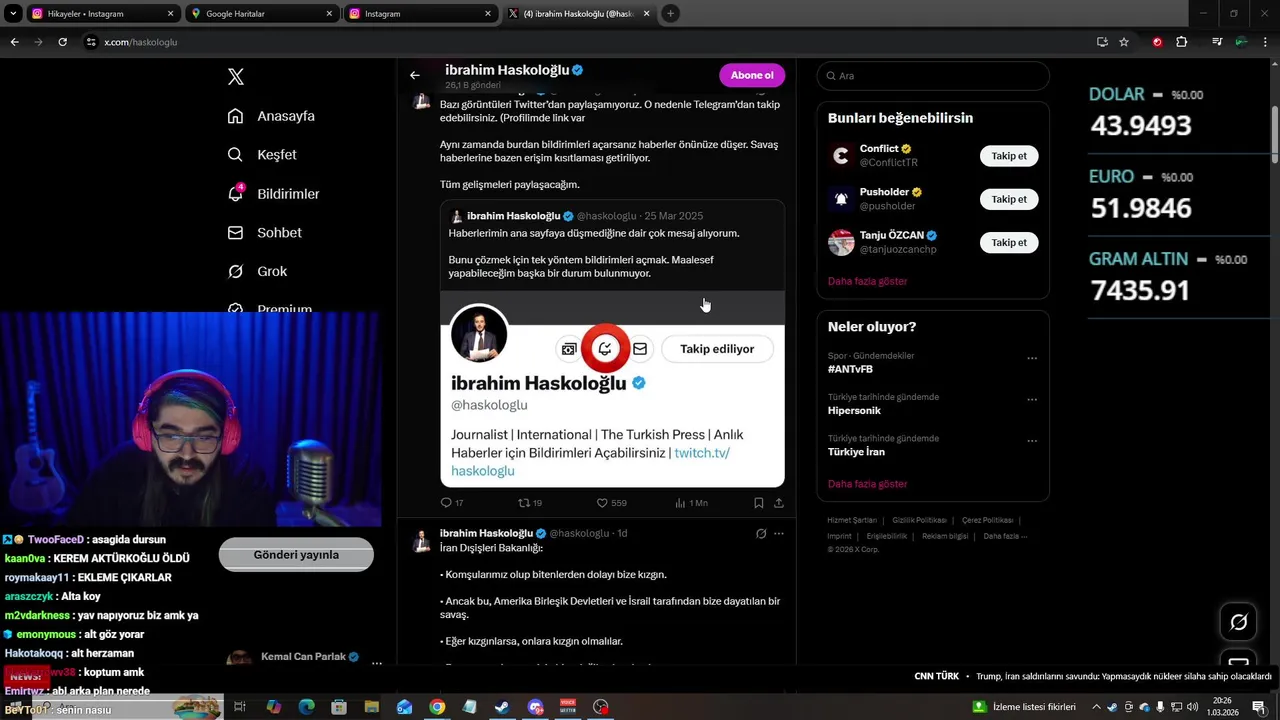Open Steam from the taskbar
The width and height of the screenshot is (1280, 720).
pos(502,707)
